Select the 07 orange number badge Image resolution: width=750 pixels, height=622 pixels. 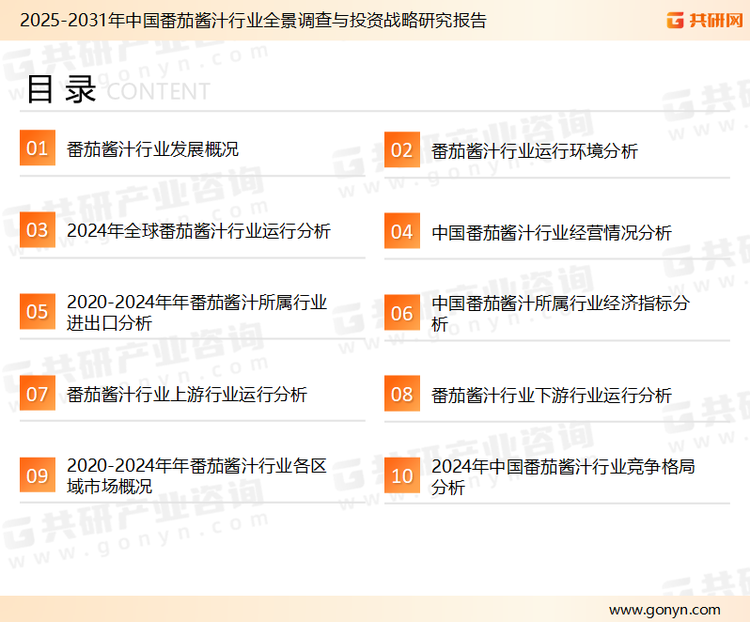(x=37, y=394)
